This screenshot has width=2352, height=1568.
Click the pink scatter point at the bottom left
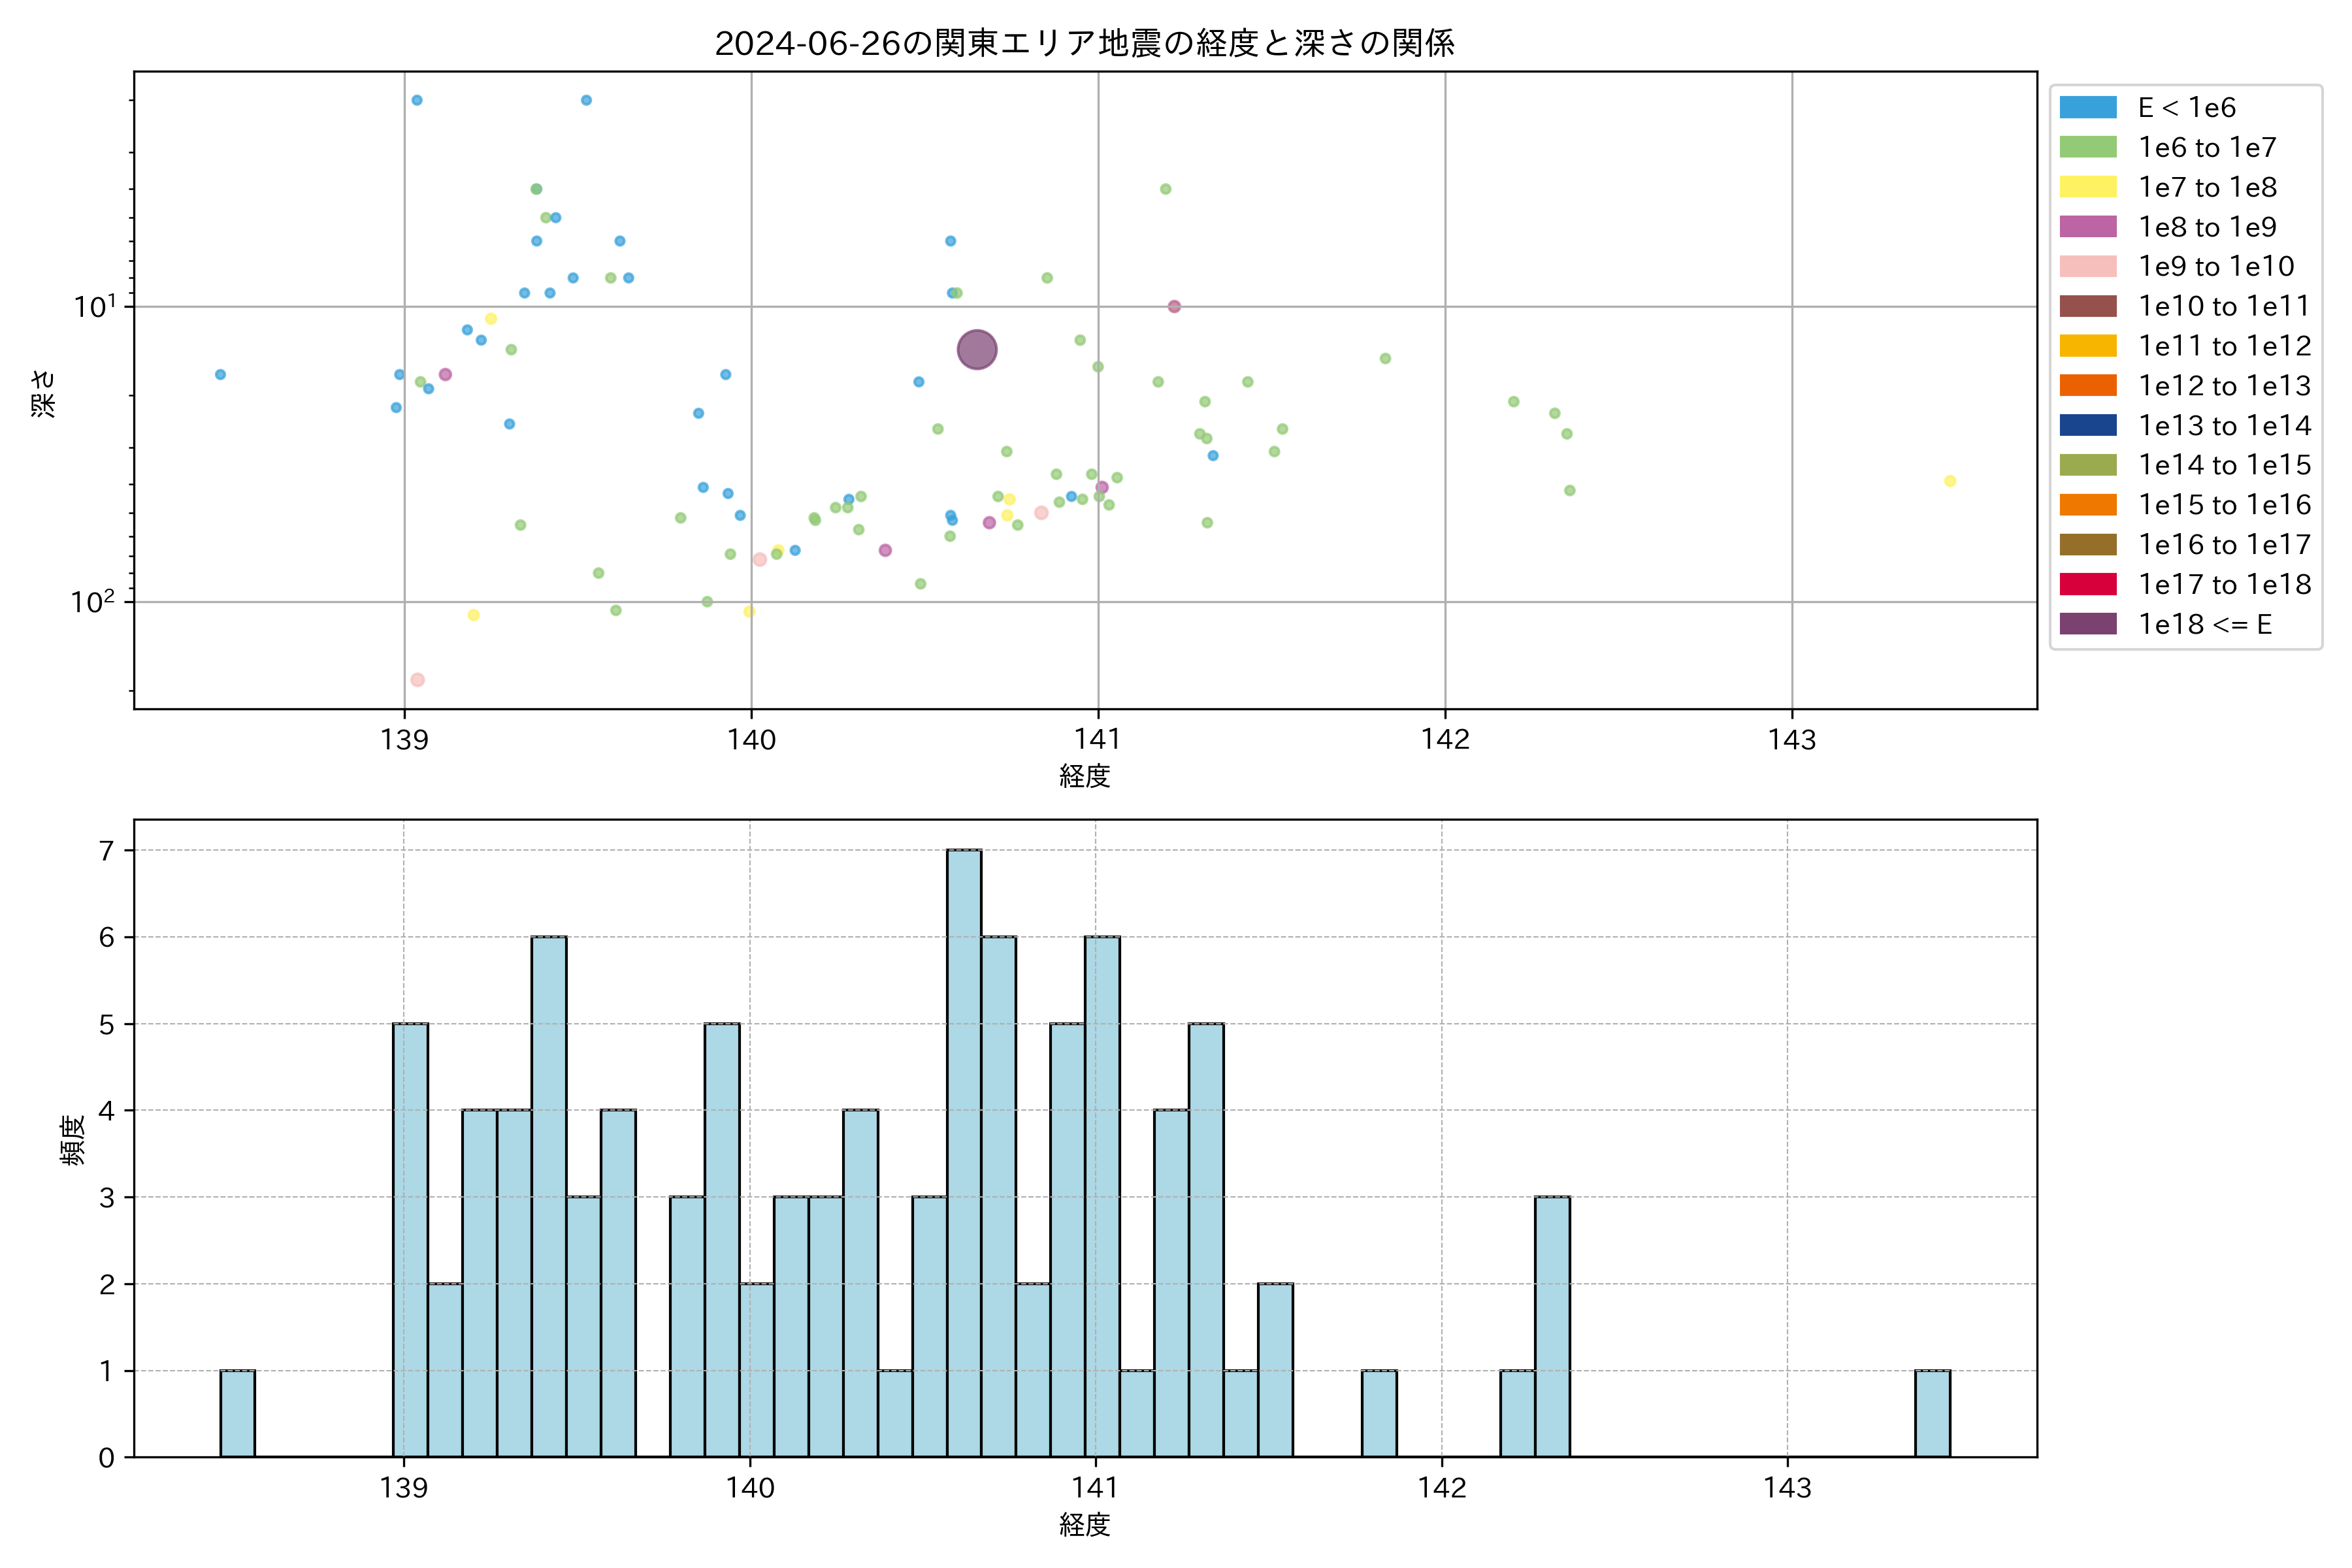(418, 680)
